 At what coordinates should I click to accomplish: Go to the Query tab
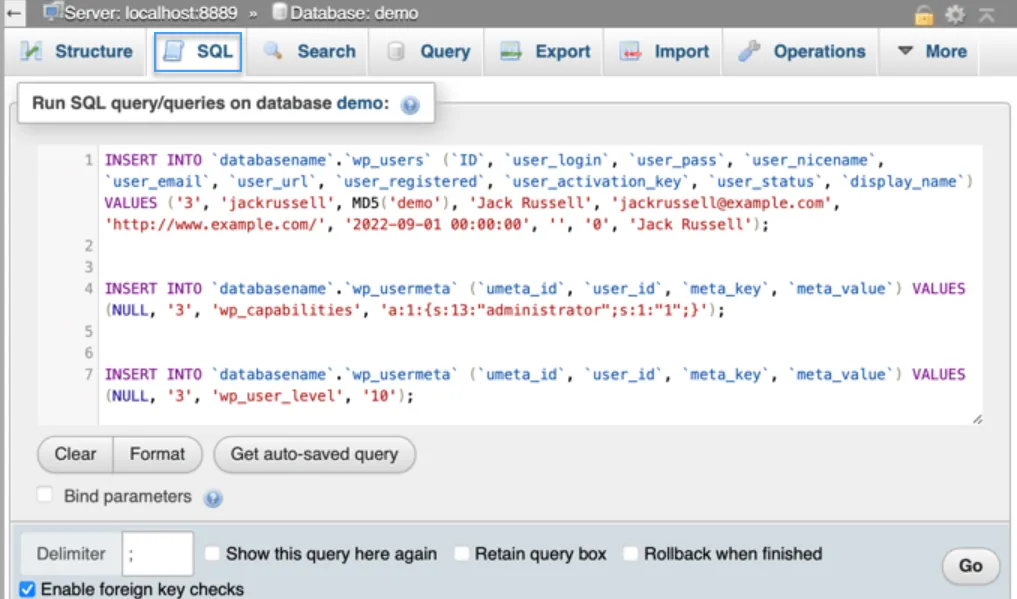point(428,51)
